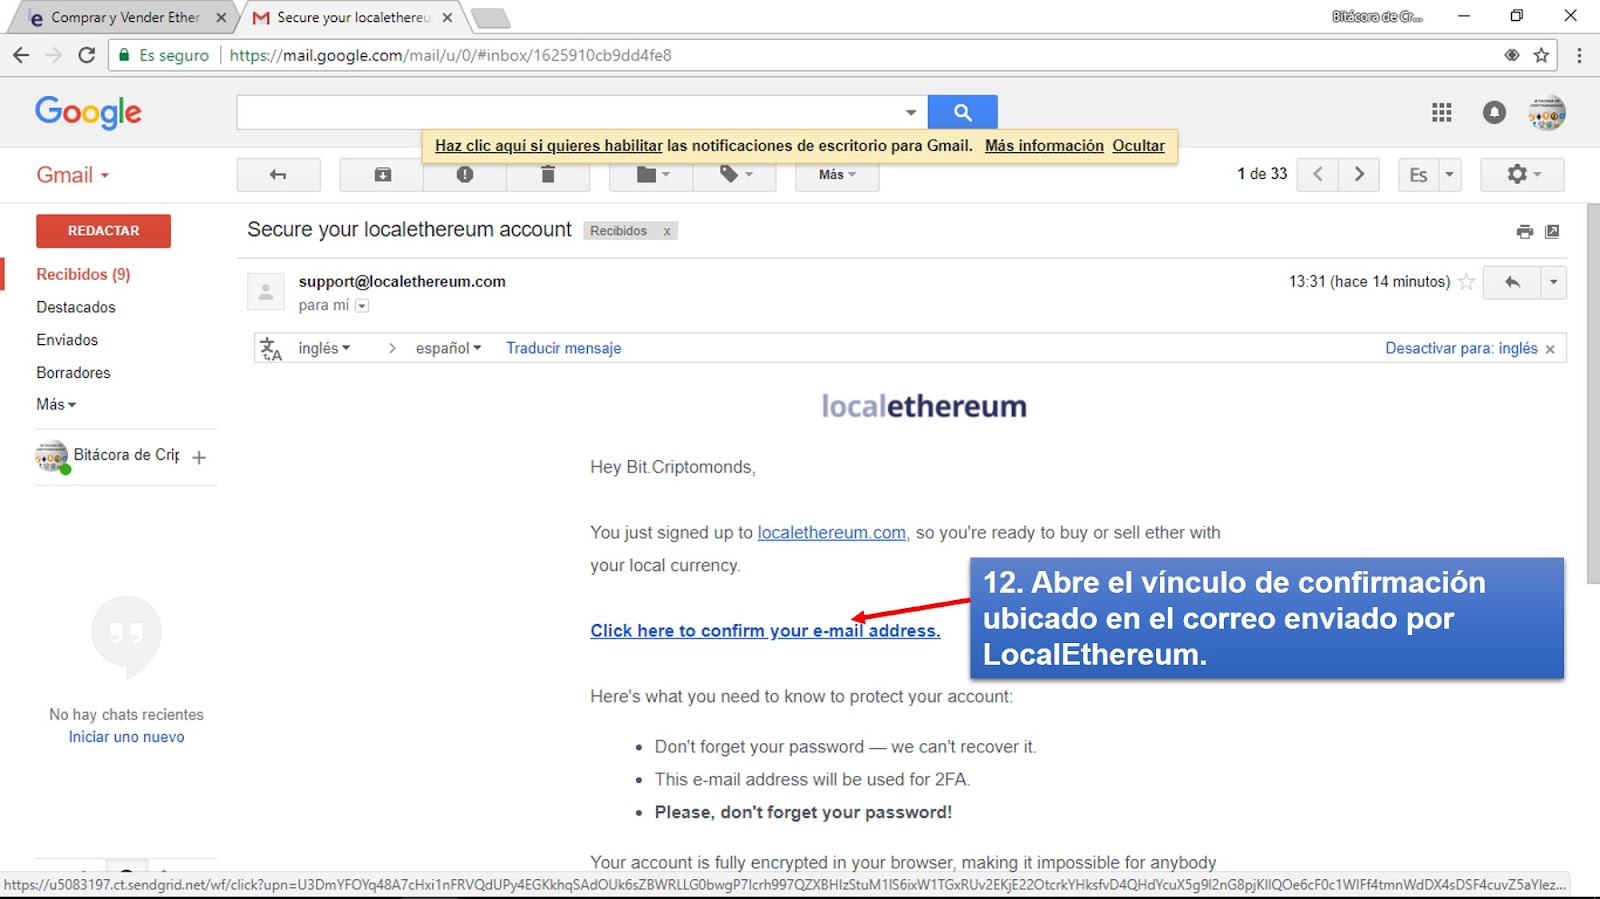Open Gmail product switcher dropdown
Screen dimensions: 1600x899
click(72, 175)
